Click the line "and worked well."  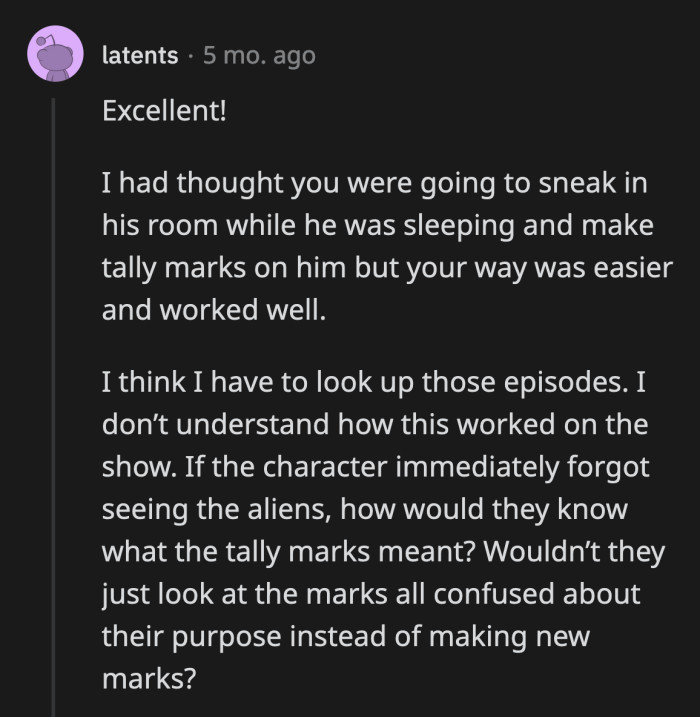pos(214,311)
